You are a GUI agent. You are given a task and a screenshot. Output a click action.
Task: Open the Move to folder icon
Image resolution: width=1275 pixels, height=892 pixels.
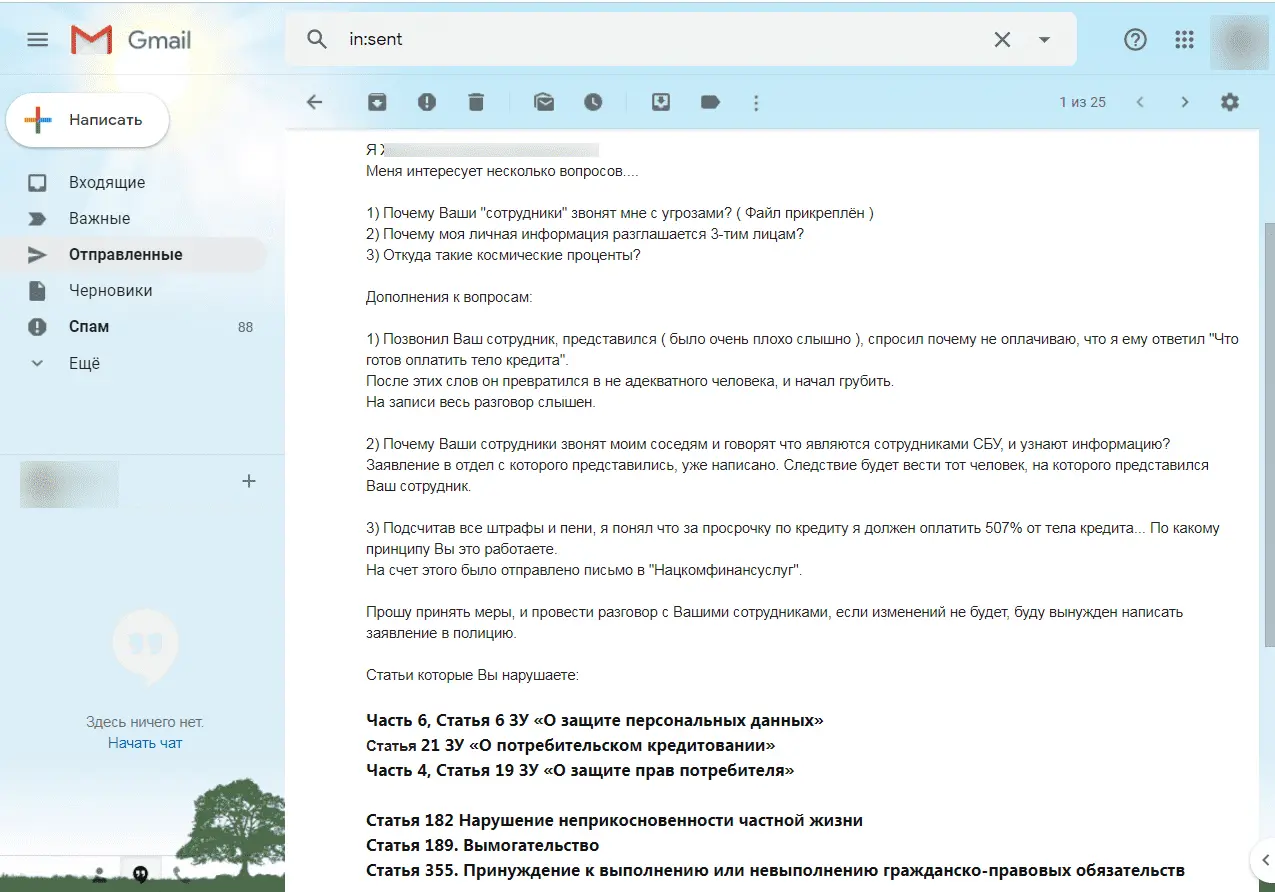tap(661, 102)
